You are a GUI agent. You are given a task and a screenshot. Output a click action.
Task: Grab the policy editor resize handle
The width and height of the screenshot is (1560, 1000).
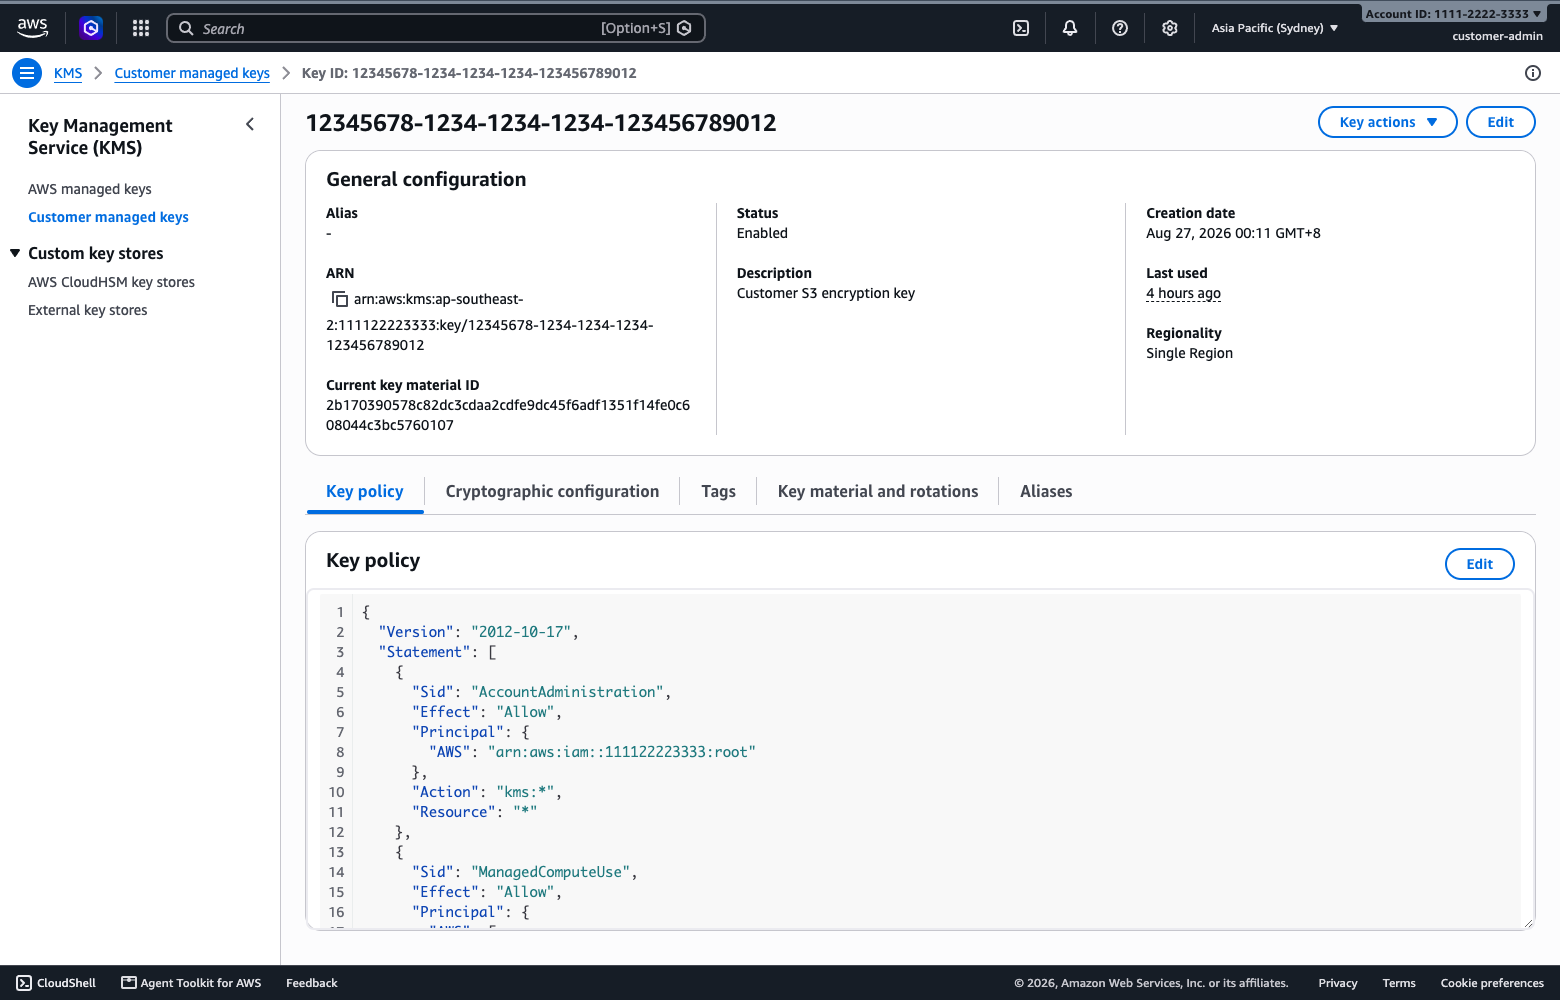pyautogui.click(x=1527, y=923)
